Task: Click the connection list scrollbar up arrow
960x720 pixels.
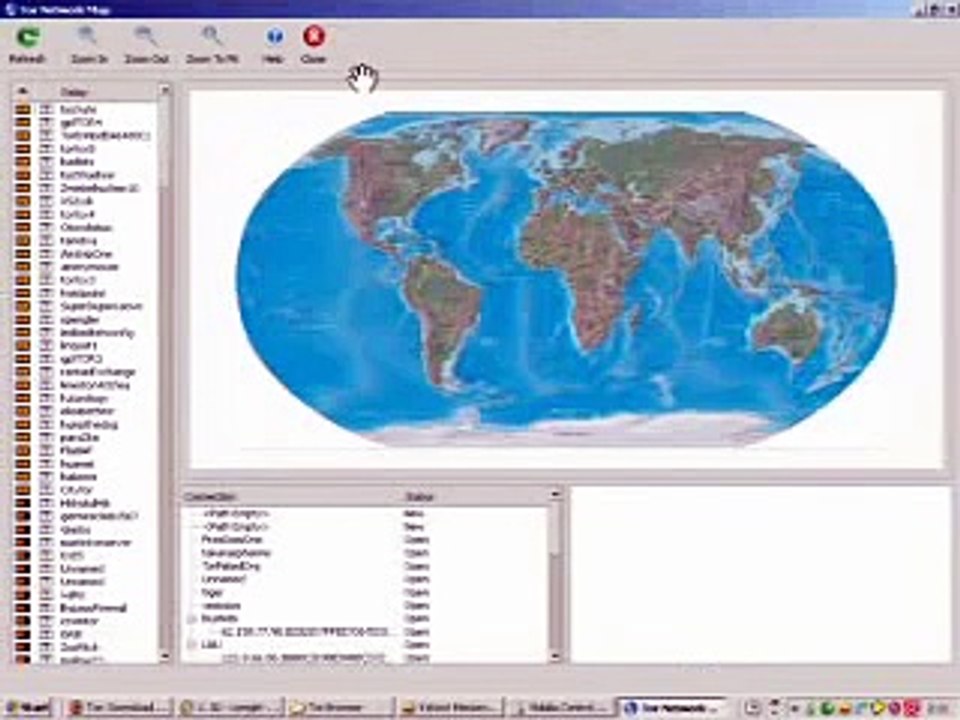Action: [x=555, y=495]
